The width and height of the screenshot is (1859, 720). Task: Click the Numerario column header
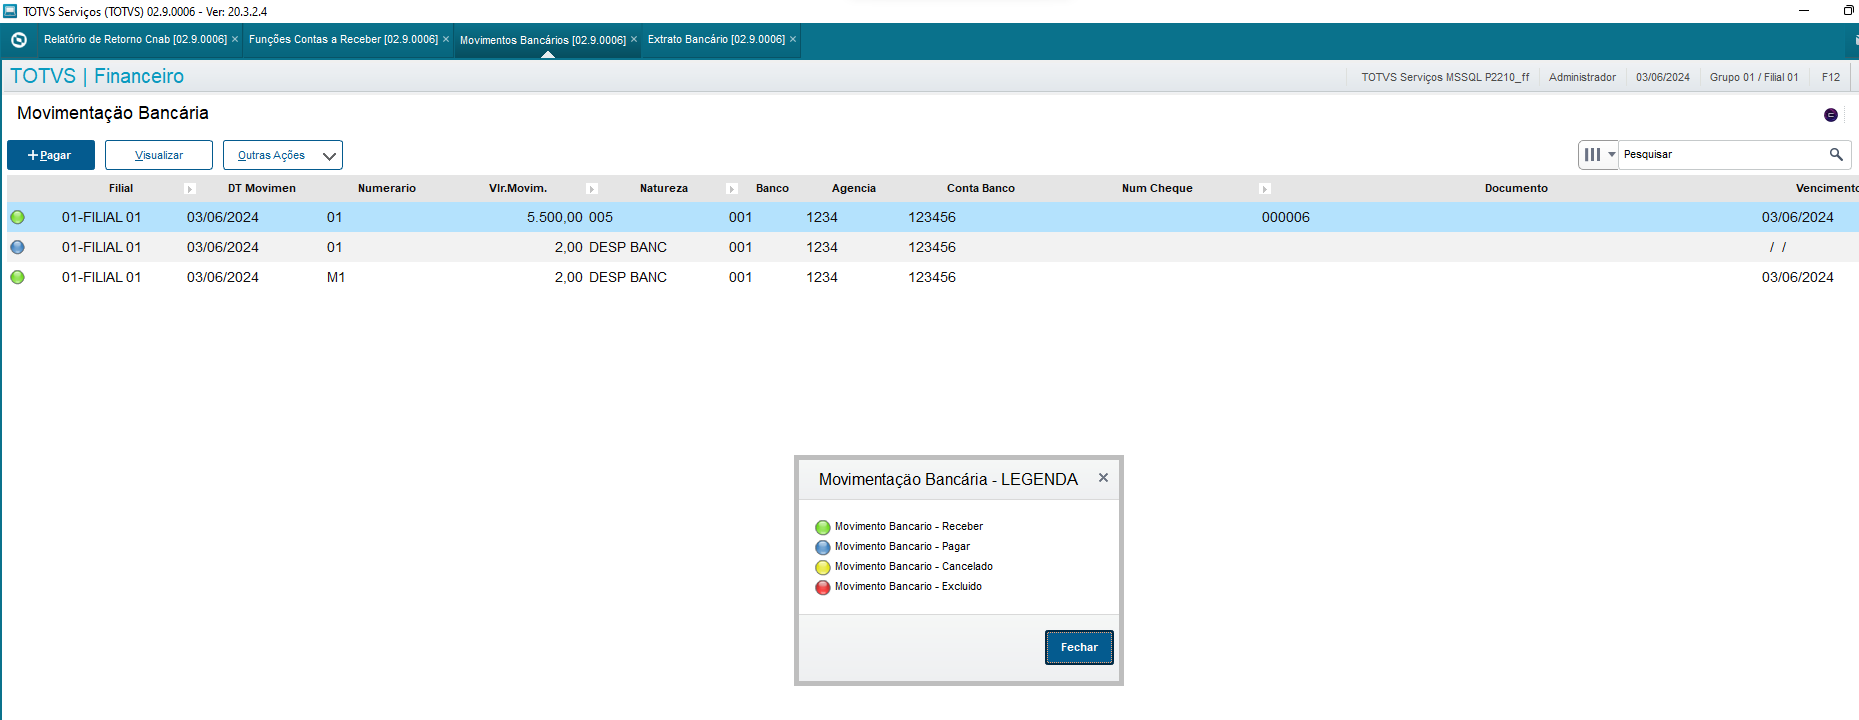(x=387, y=188)
